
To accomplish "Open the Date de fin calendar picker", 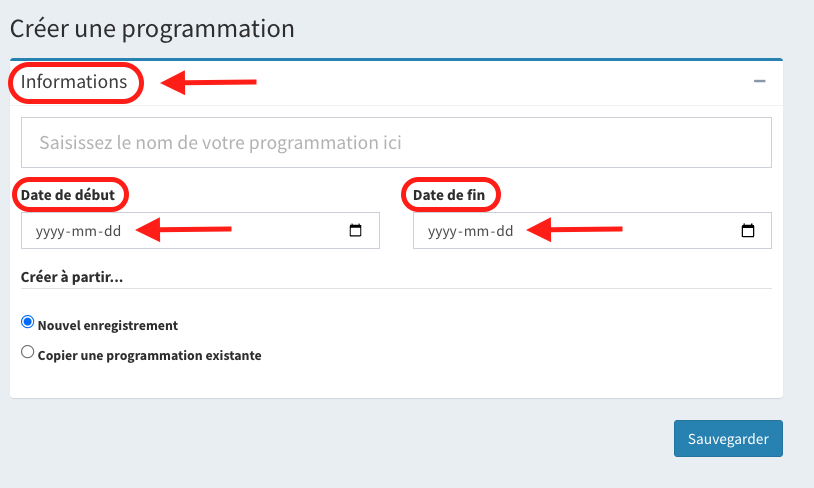I will (748, 231).
